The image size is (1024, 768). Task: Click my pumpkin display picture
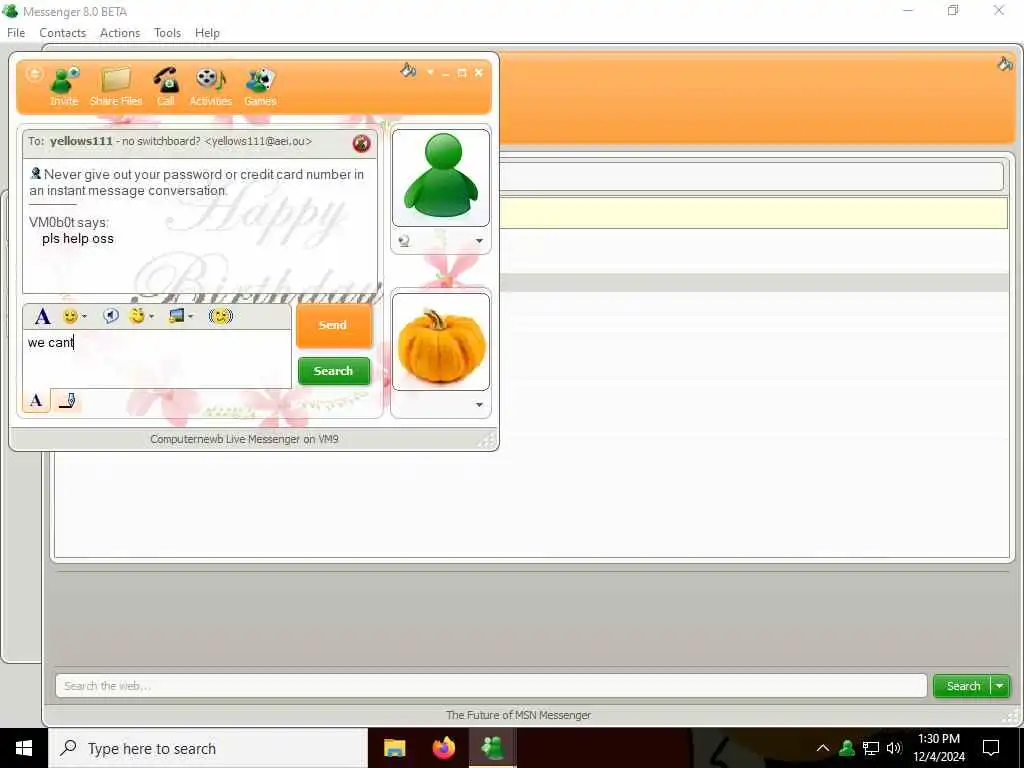coord(441,342)
